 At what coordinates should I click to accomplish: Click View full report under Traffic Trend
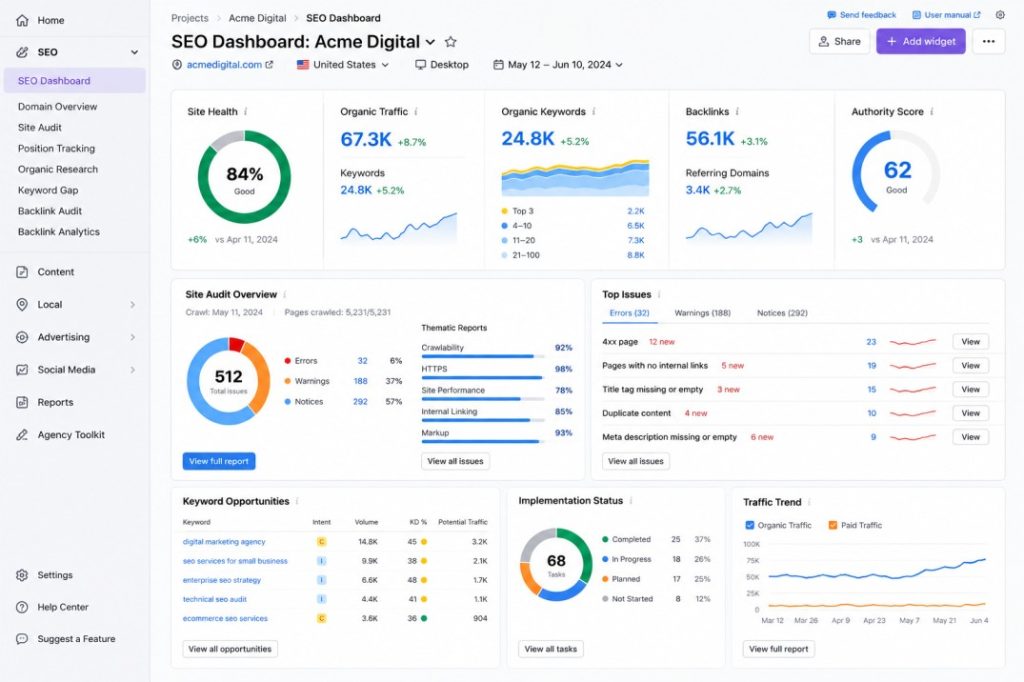point(778,649)
